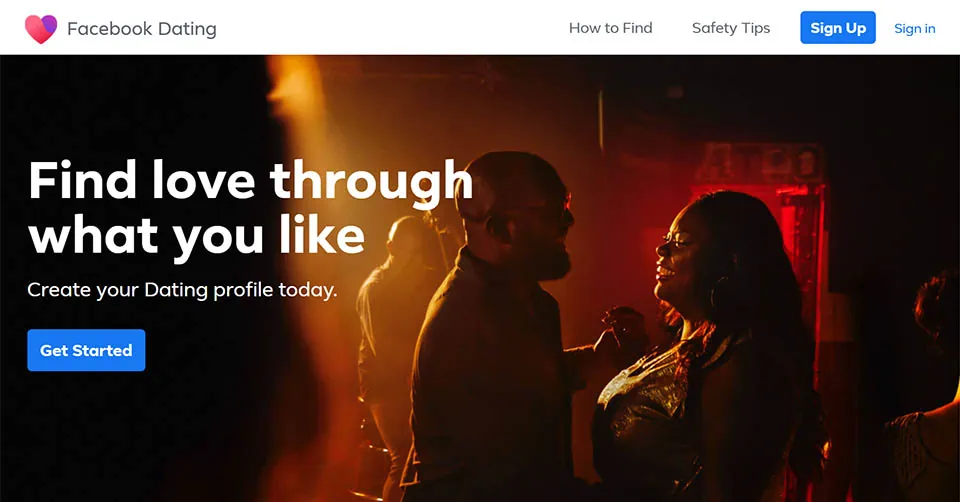The height and width of the screenshot is (502, 960).
Task: Select the 'Find love through' headline line
Action: click(x=250, y=181)
